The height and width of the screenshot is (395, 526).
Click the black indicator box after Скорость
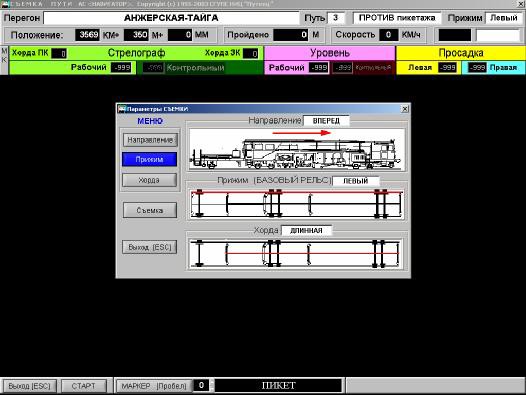click(x=455, y=35)
